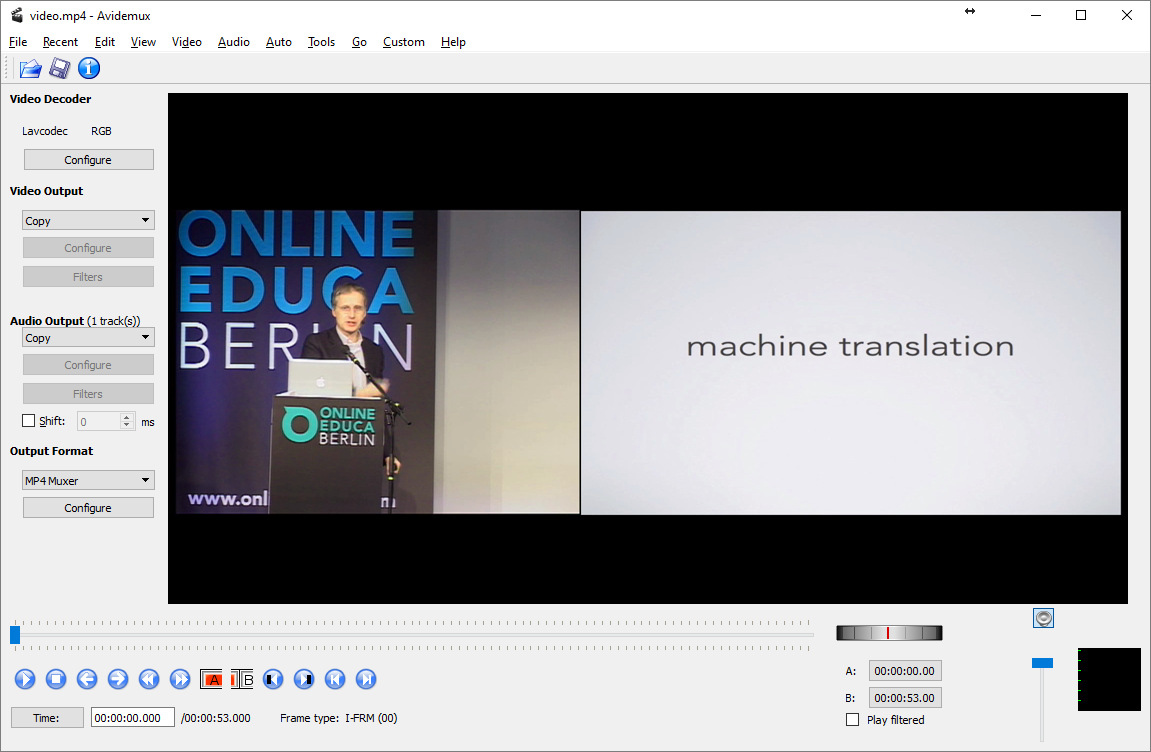The height and width of the screenshot is (752, 1151).
Task: Click the total duration /00:00:53.000 text
Action: coord(216,717)
